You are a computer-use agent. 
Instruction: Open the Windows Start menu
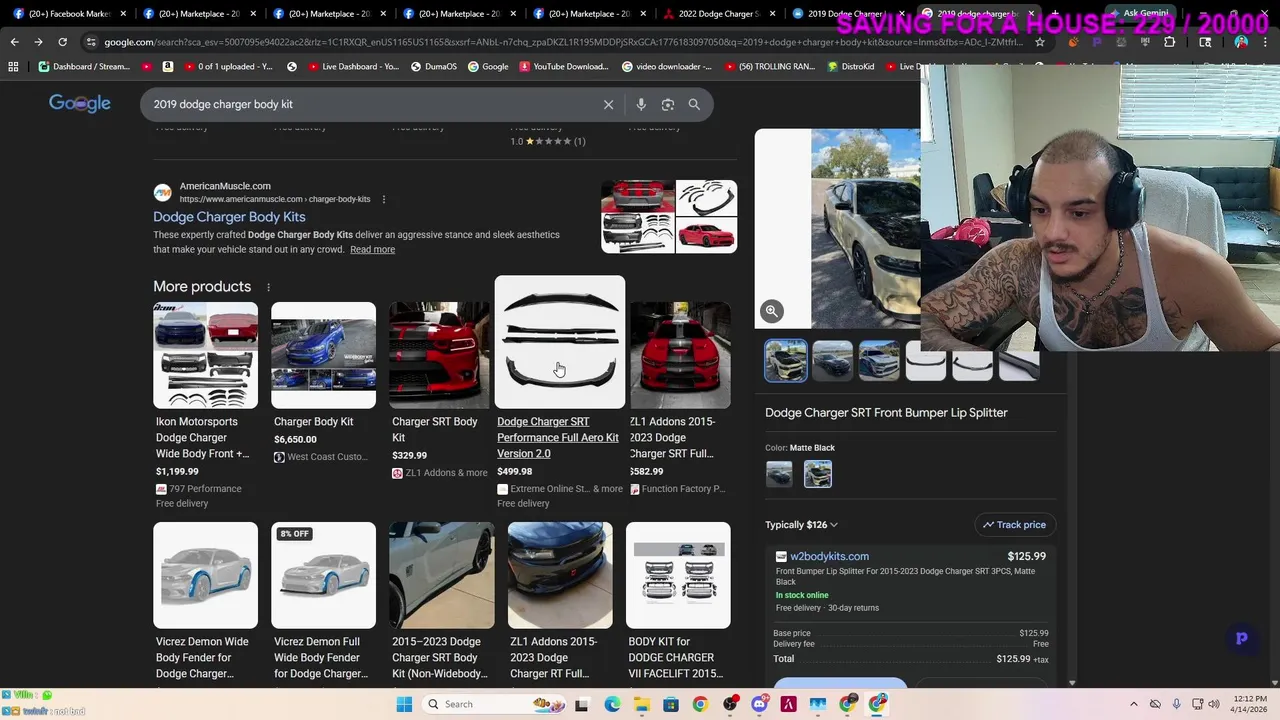[x=404, y=704]
